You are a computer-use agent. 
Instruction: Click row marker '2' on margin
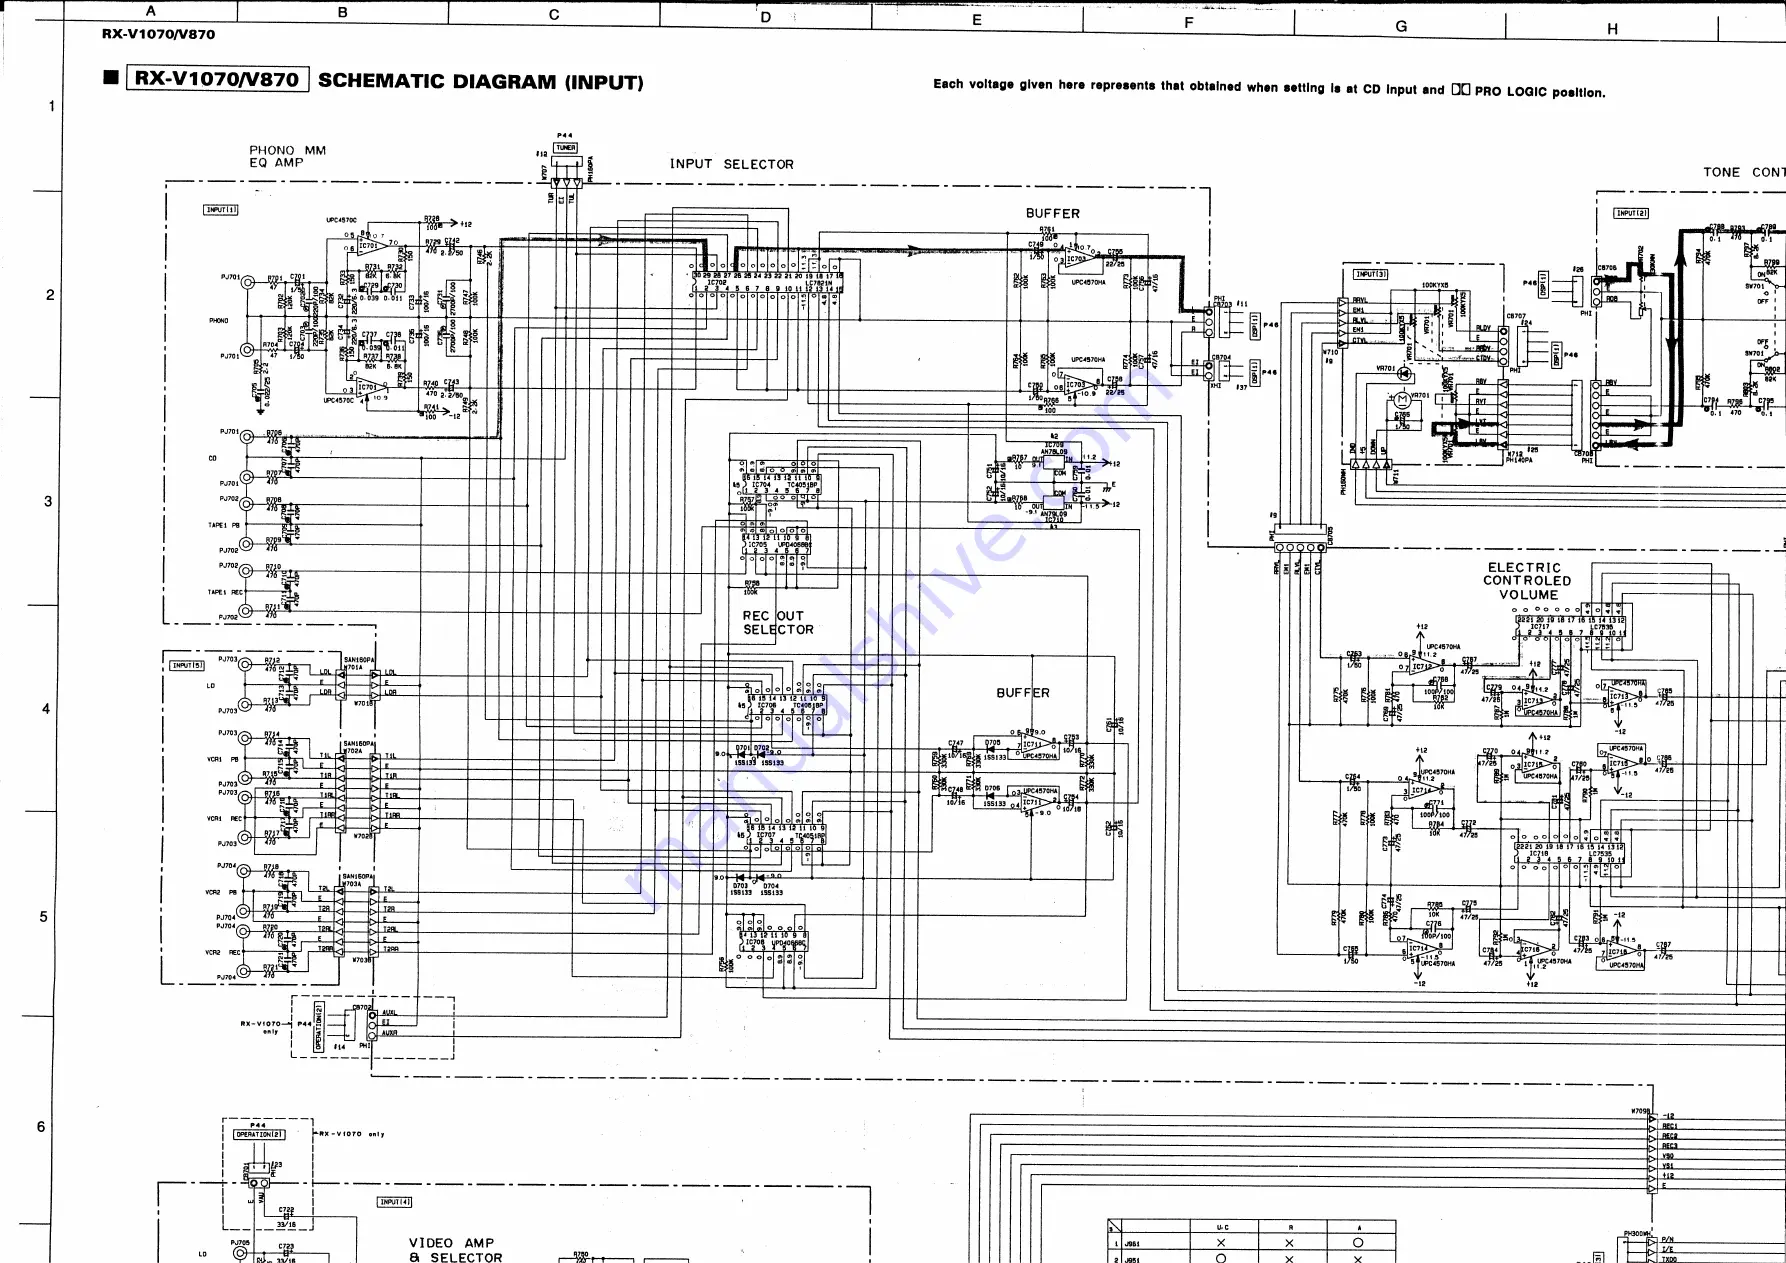coord(50,295)
